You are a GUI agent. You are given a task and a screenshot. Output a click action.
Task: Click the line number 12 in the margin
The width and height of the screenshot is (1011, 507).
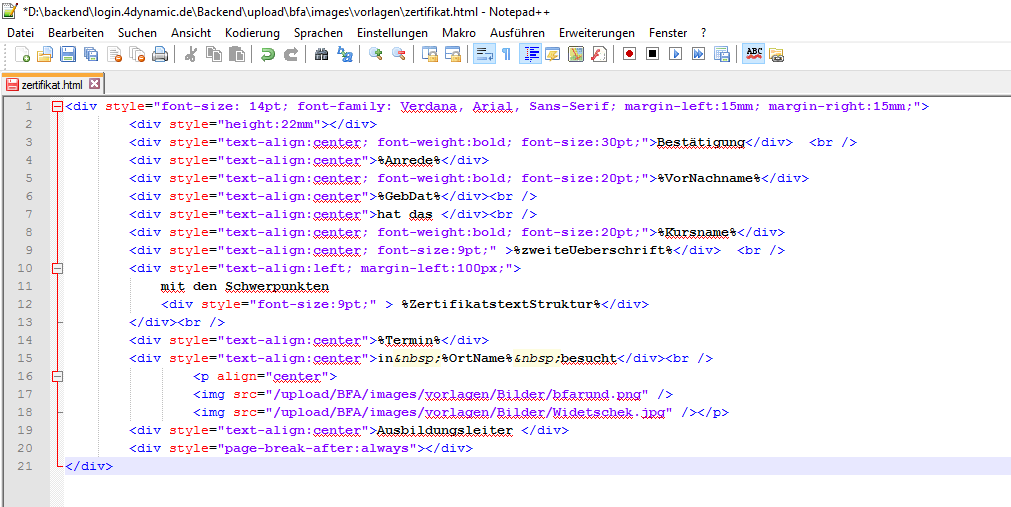27,304
